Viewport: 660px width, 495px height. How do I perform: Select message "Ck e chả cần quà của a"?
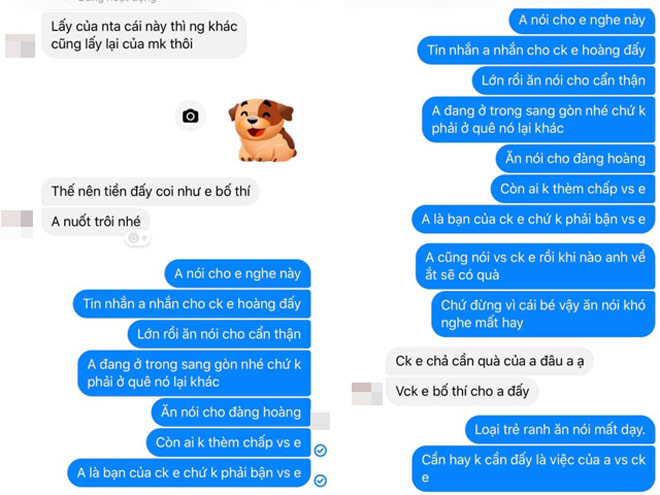tap(490, 361)
